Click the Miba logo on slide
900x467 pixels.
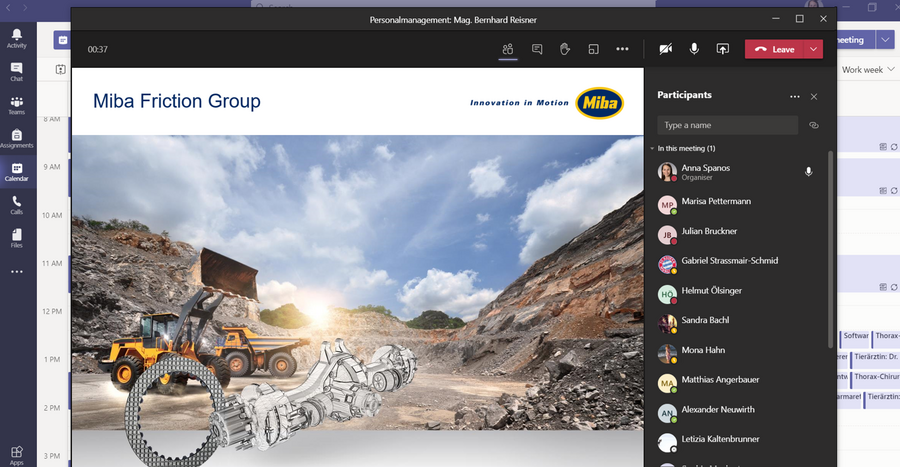600,103
